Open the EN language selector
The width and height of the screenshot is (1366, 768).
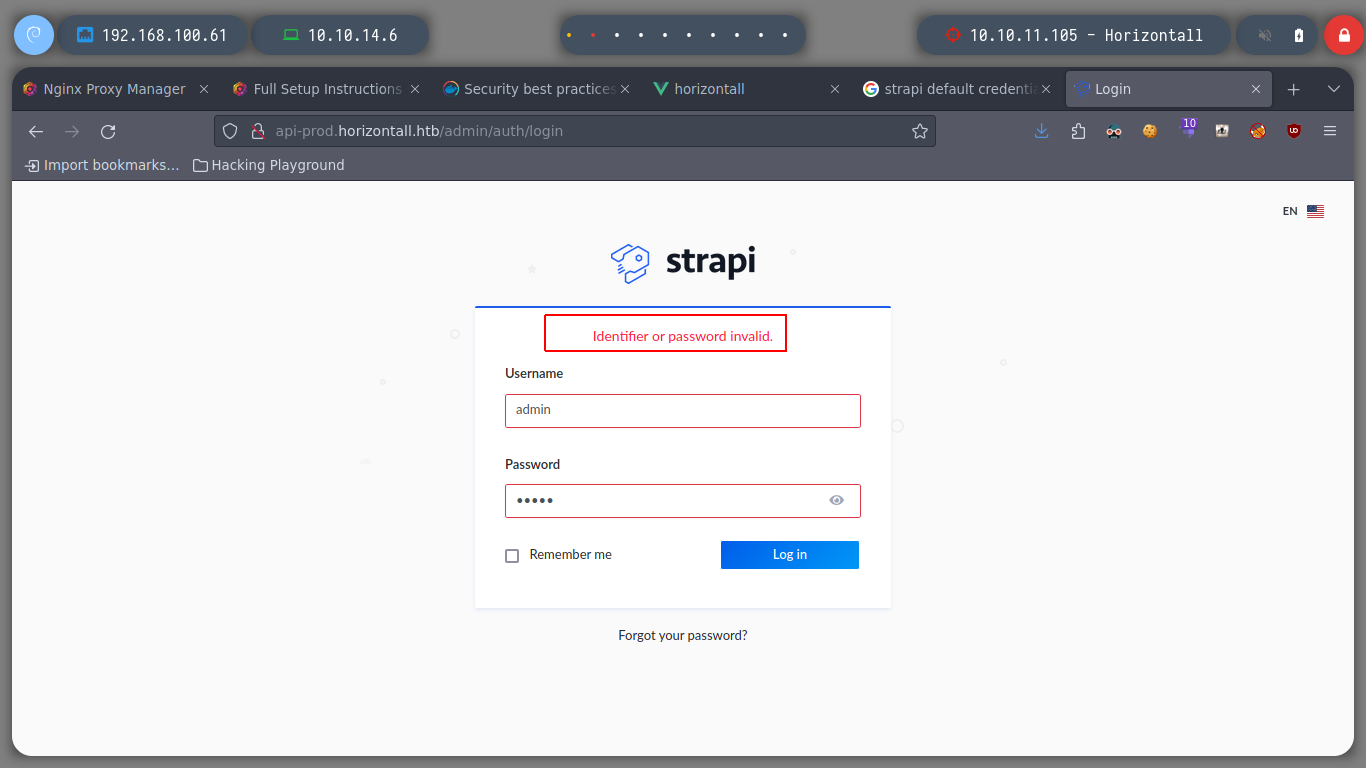pyautogui.click(x=1303, y=211)
